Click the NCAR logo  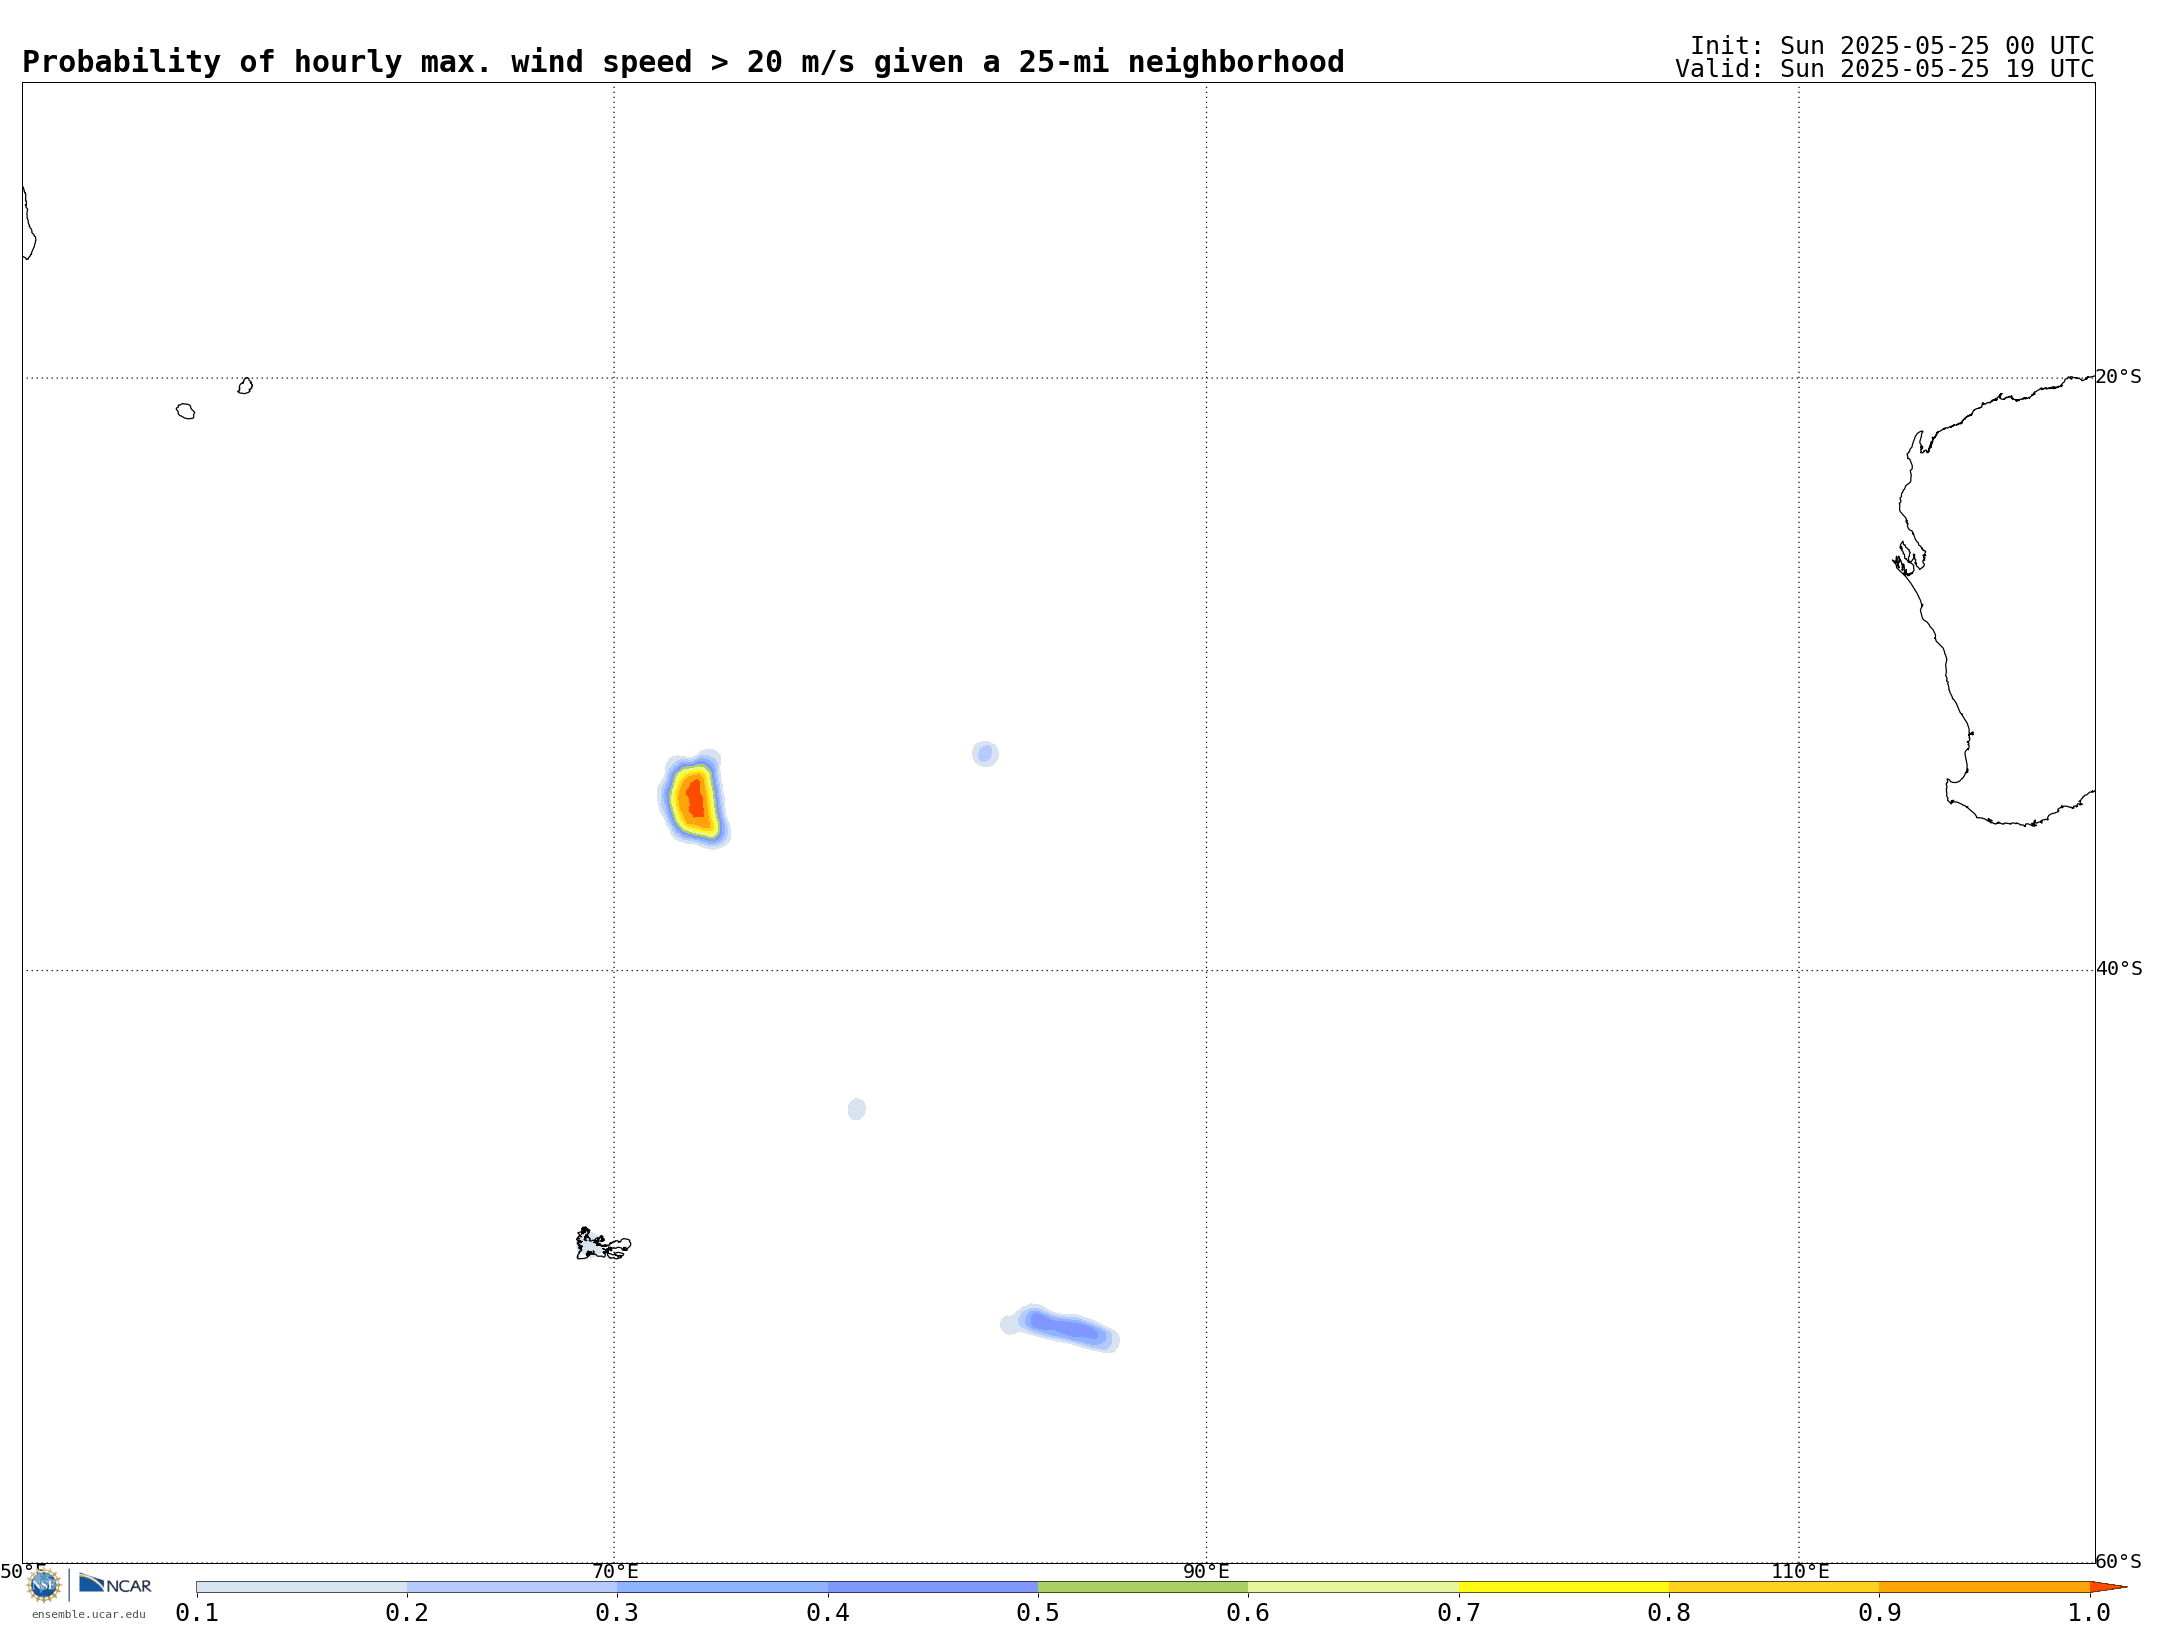[x=115, y=1584]
